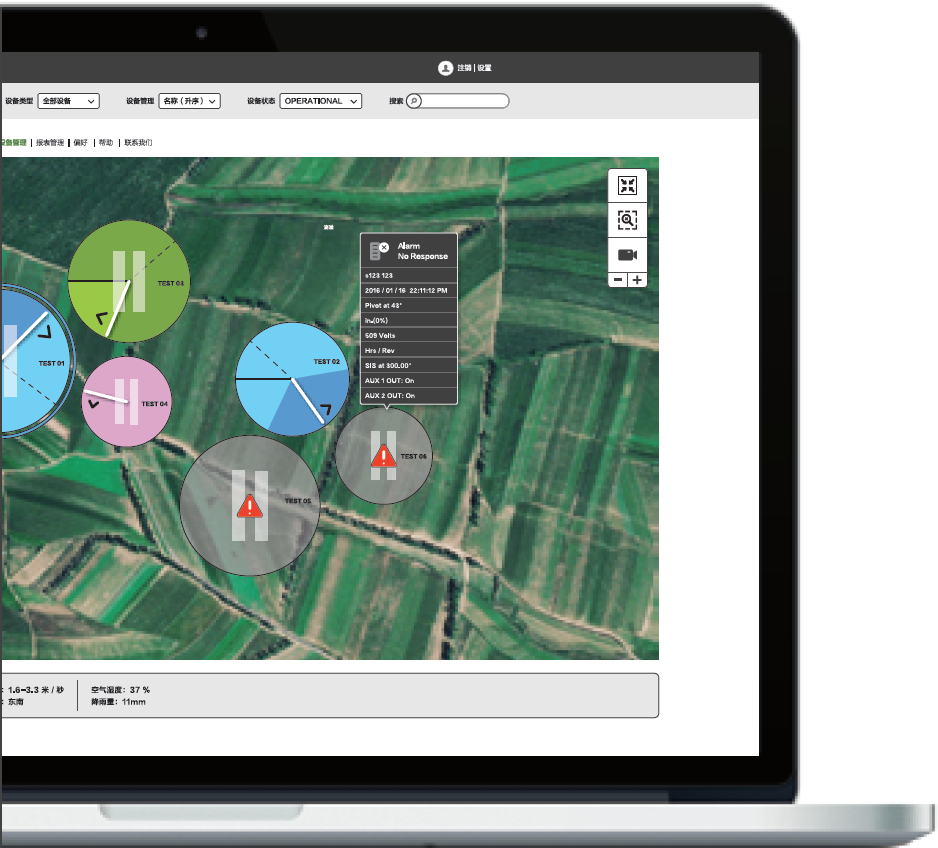Open the 全部设备 device type dropdown
This screenshot has width=938, height=848.
(x=69, y=101)
